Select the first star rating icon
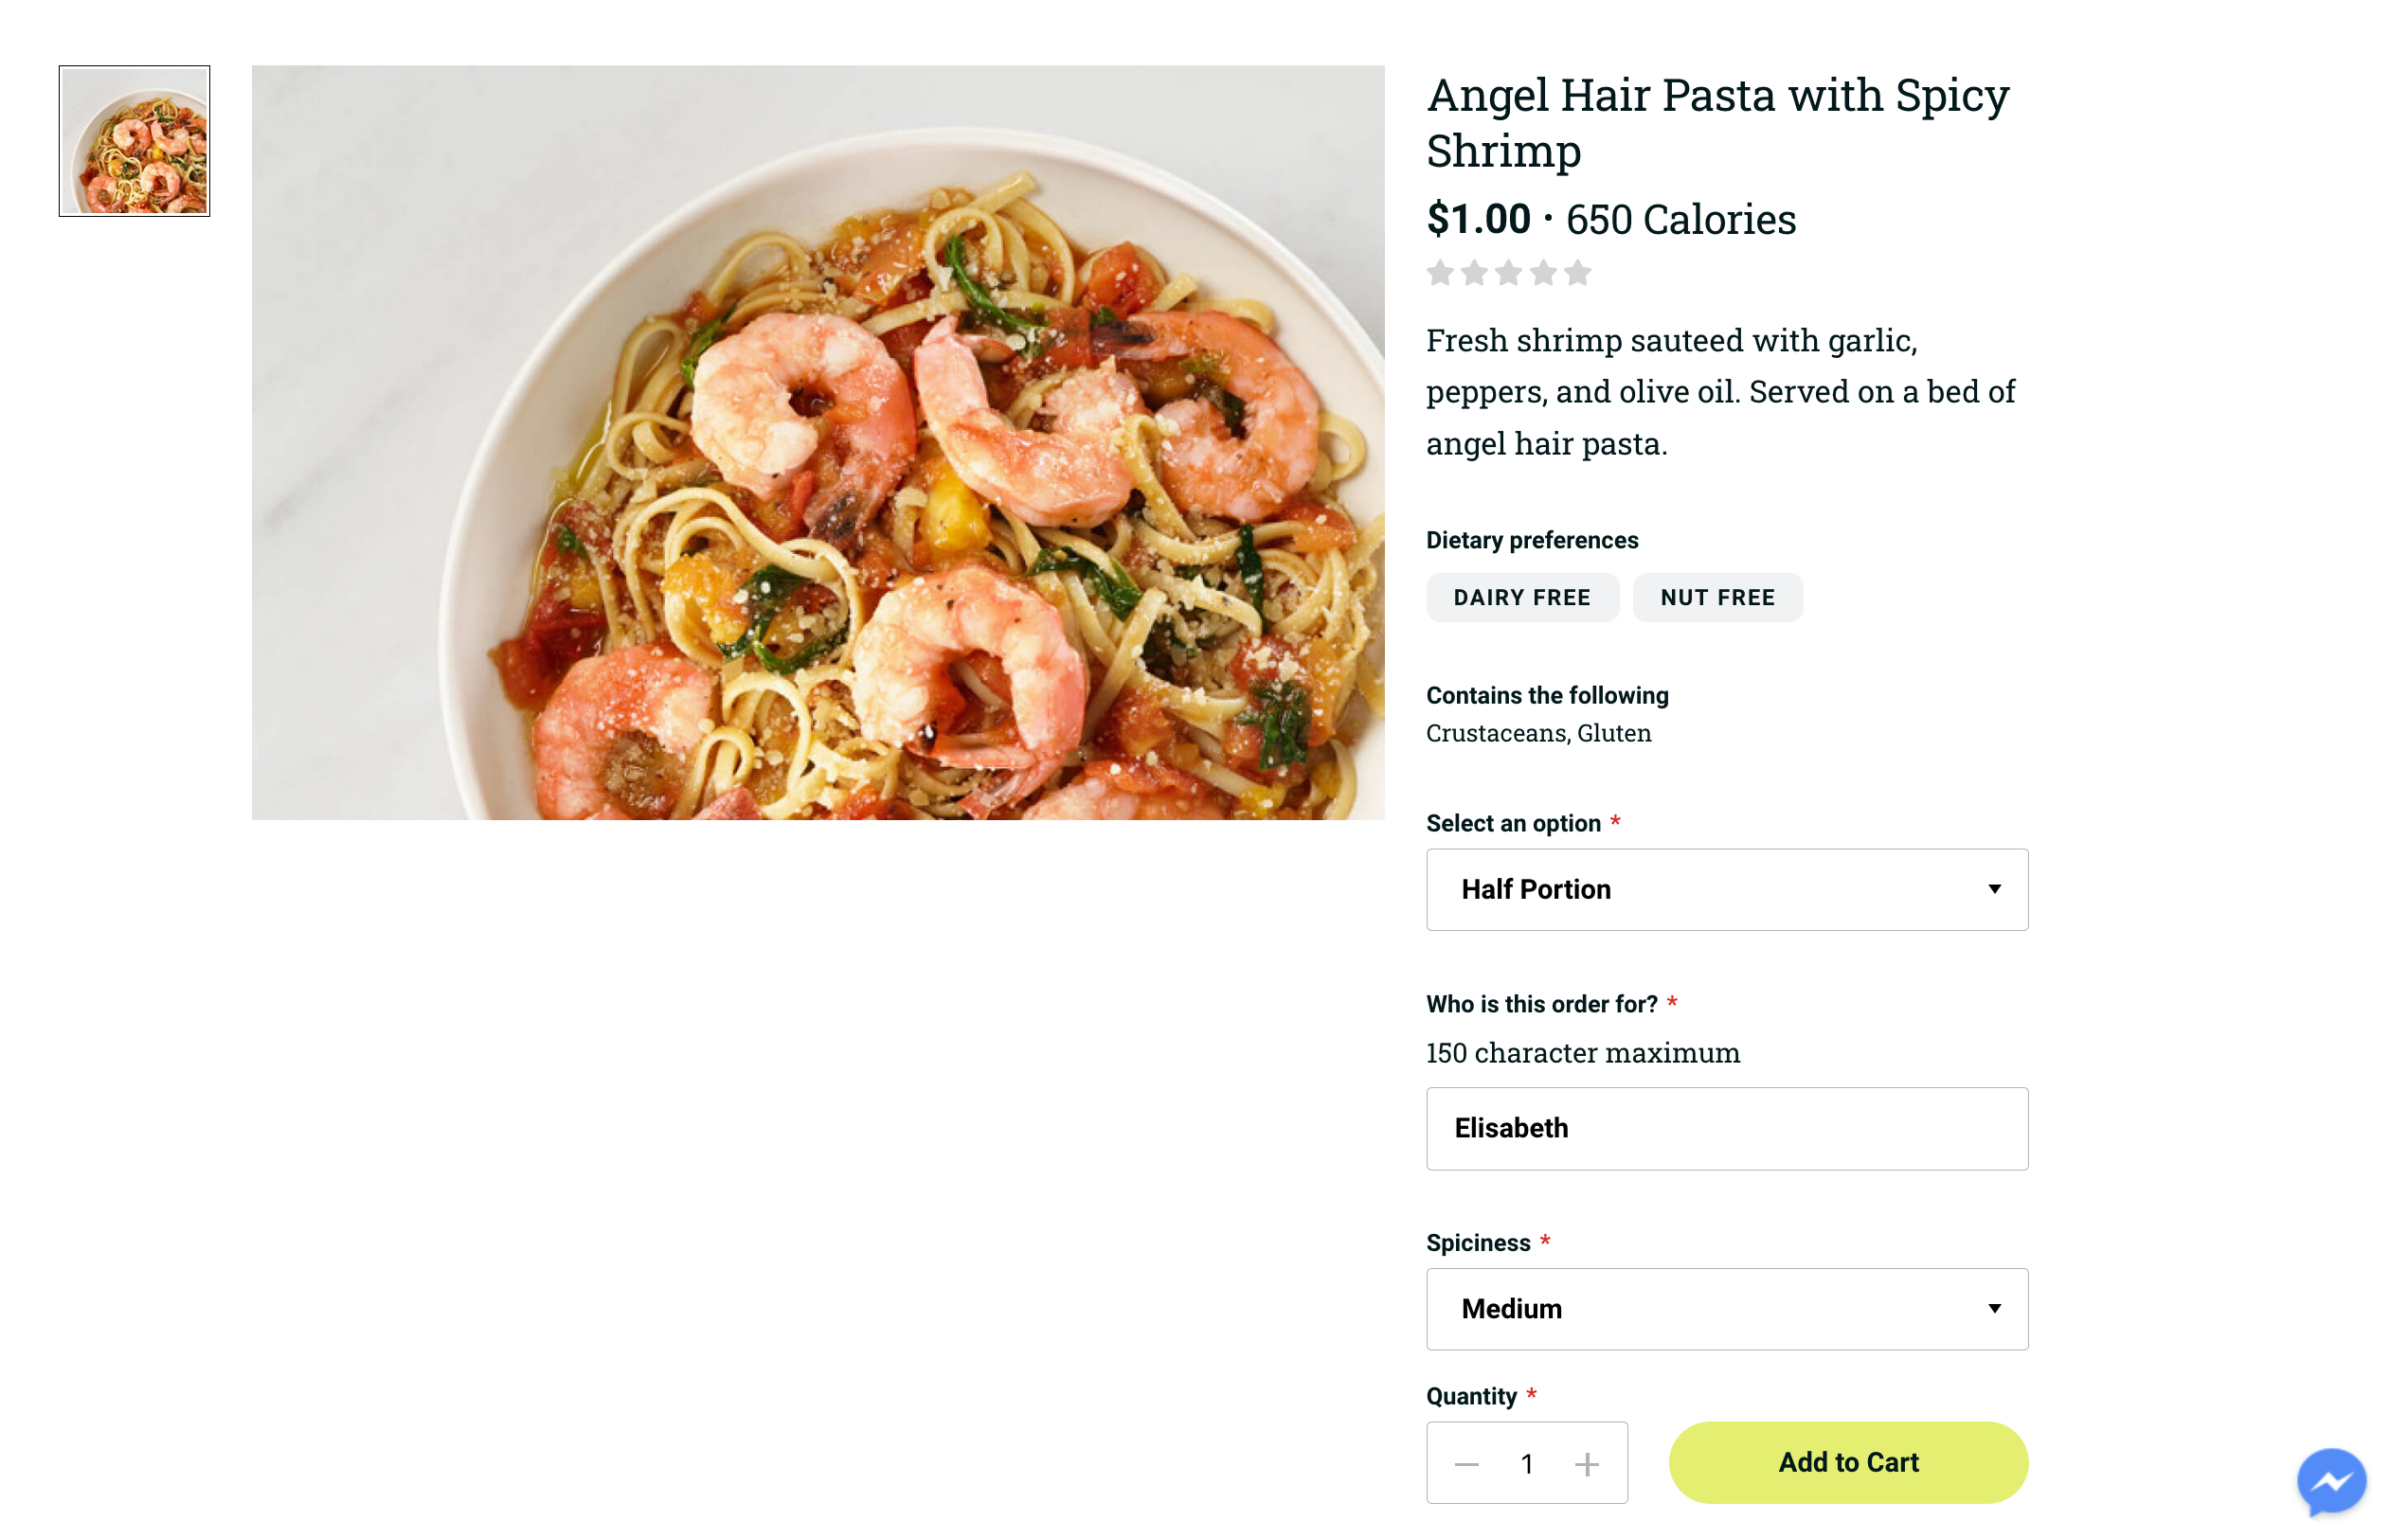Image resolution: width=2408 pixels, height=1538 pixels. point(1441,272)
